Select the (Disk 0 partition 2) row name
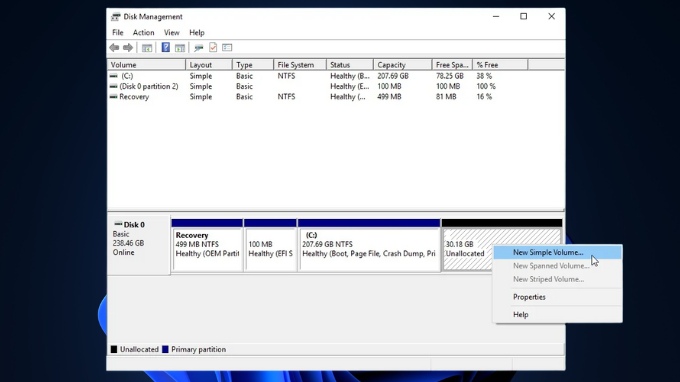Image resolution: width=680 pixels, height=382 pixels. [x=149, y=86]
